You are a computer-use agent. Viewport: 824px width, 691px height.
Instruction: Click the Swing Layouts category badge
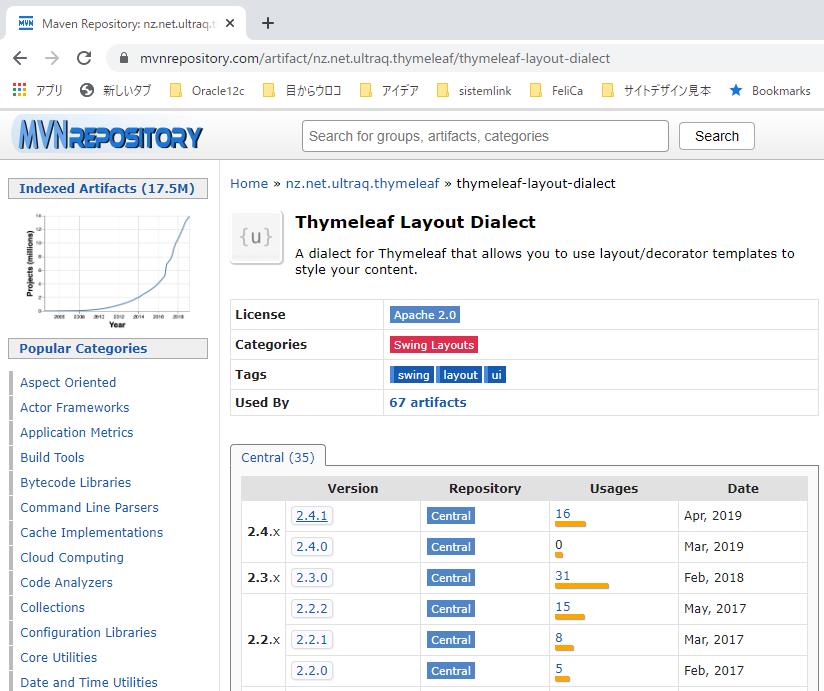click(434, 345)
